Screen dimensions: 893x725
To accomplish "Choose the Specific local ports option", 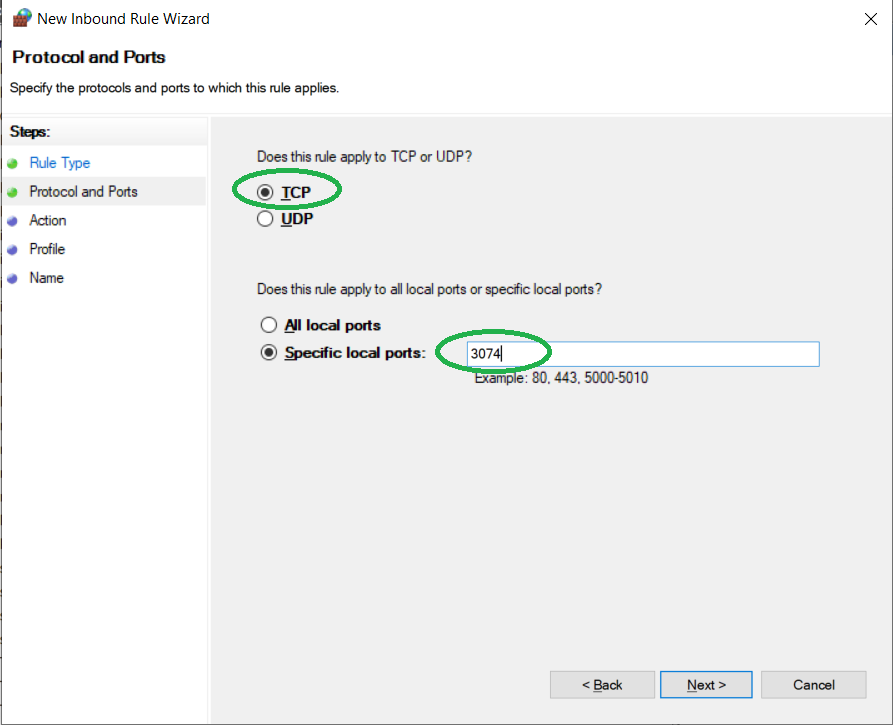I will pyautogui.click(x=268, y=353).
